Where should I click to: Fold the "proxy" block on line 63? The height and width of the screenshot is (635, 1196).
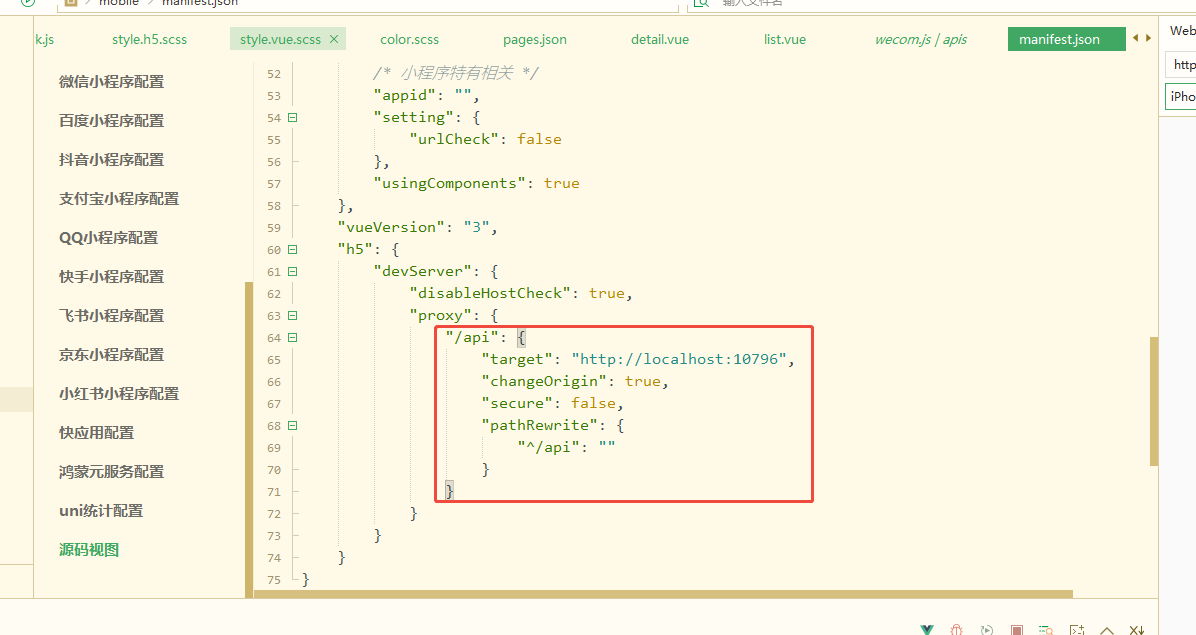point(293,315)
